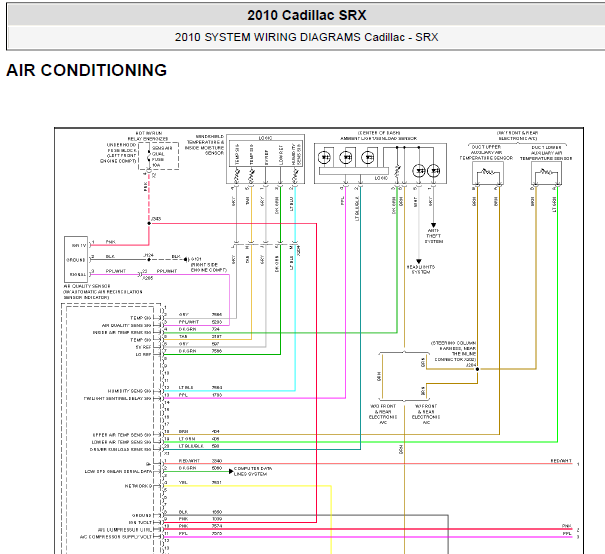
Task: Click the thermistor symbol in duct lower sensor
Action: (546, 172)
